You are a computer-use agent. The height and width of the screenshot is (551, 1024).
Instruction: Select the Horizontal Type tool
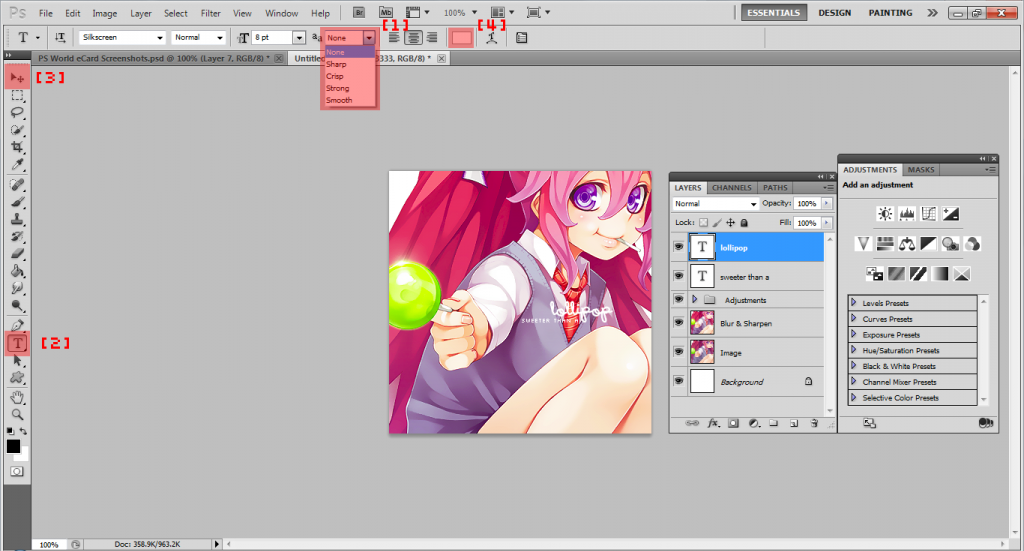(17, 343)
